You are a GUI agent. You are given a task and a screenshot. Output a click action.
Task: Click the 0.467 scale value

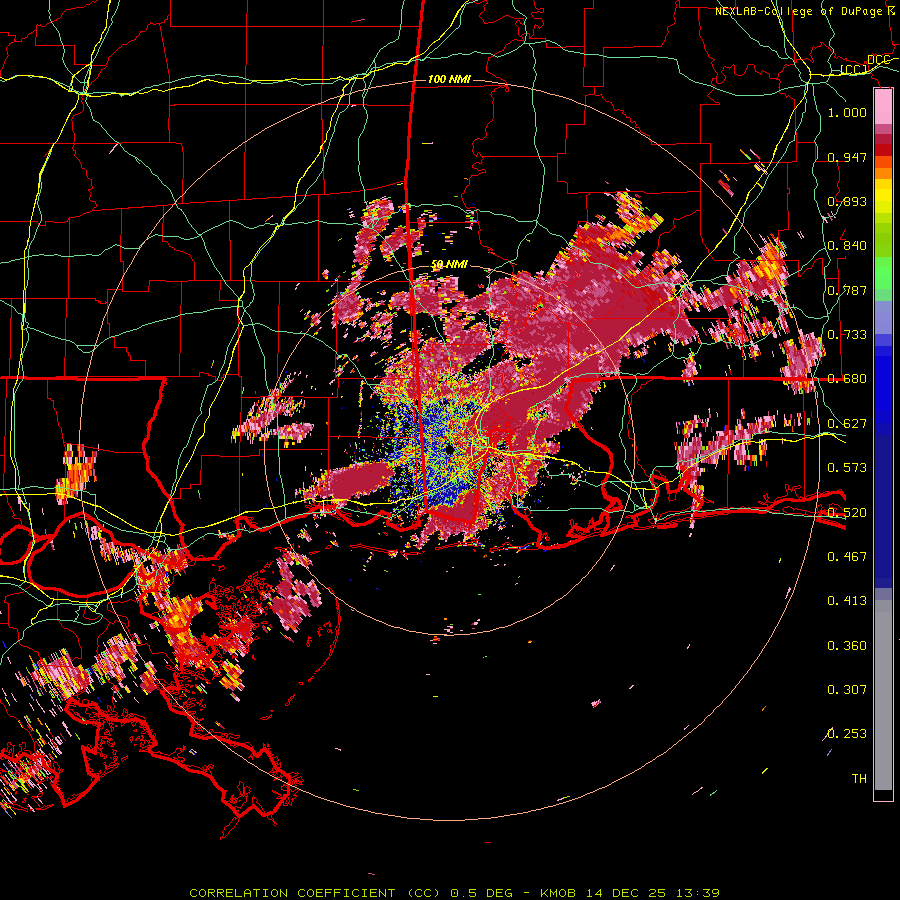pos(847,557)
